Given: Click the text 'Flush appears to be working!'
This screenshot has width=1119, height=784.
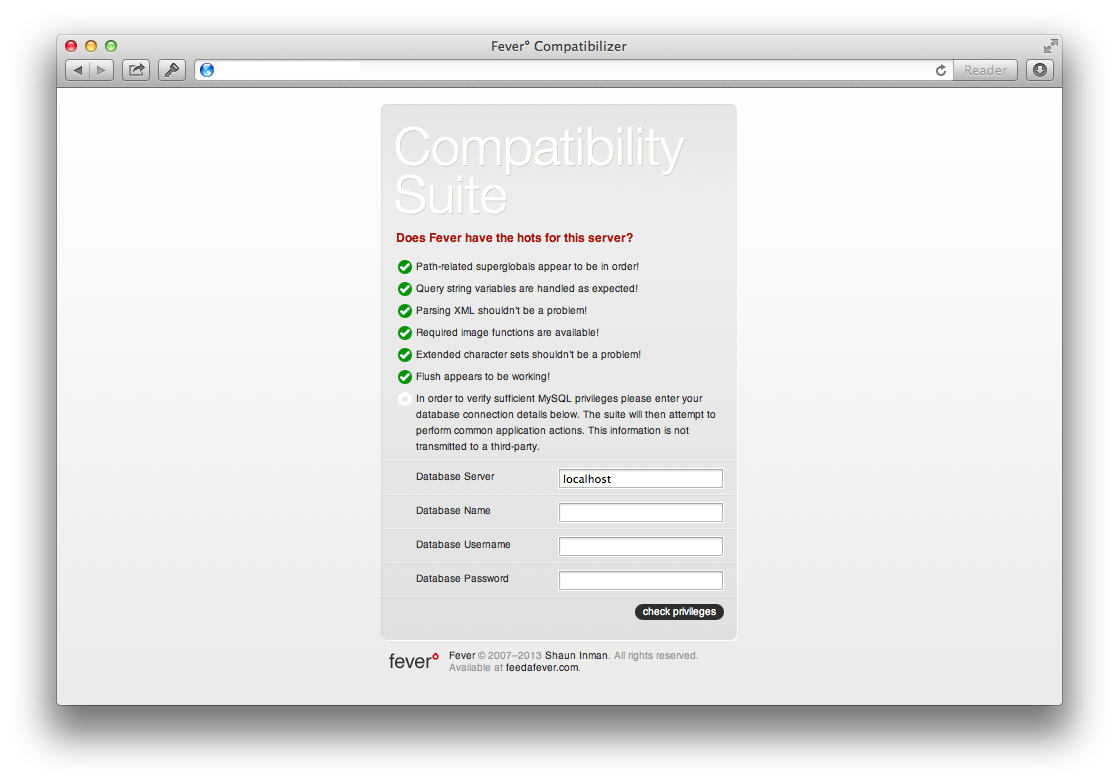Looking at the screenshot, I should coord(483,377).
